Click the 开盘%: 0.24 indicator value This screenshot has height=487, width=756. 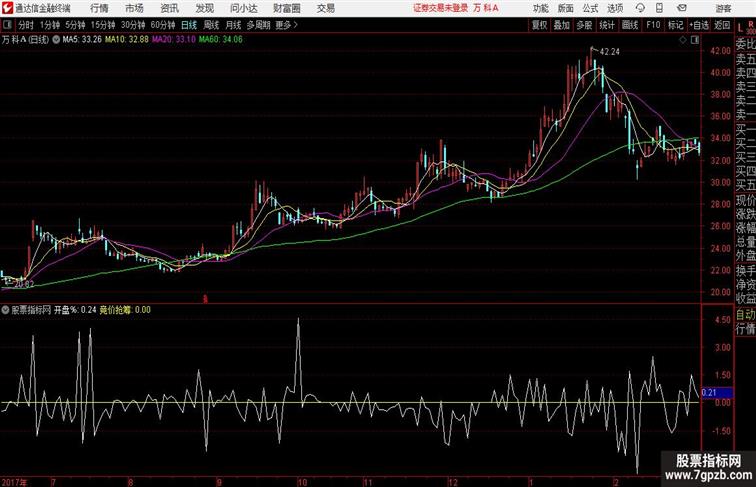coord(75,310)
